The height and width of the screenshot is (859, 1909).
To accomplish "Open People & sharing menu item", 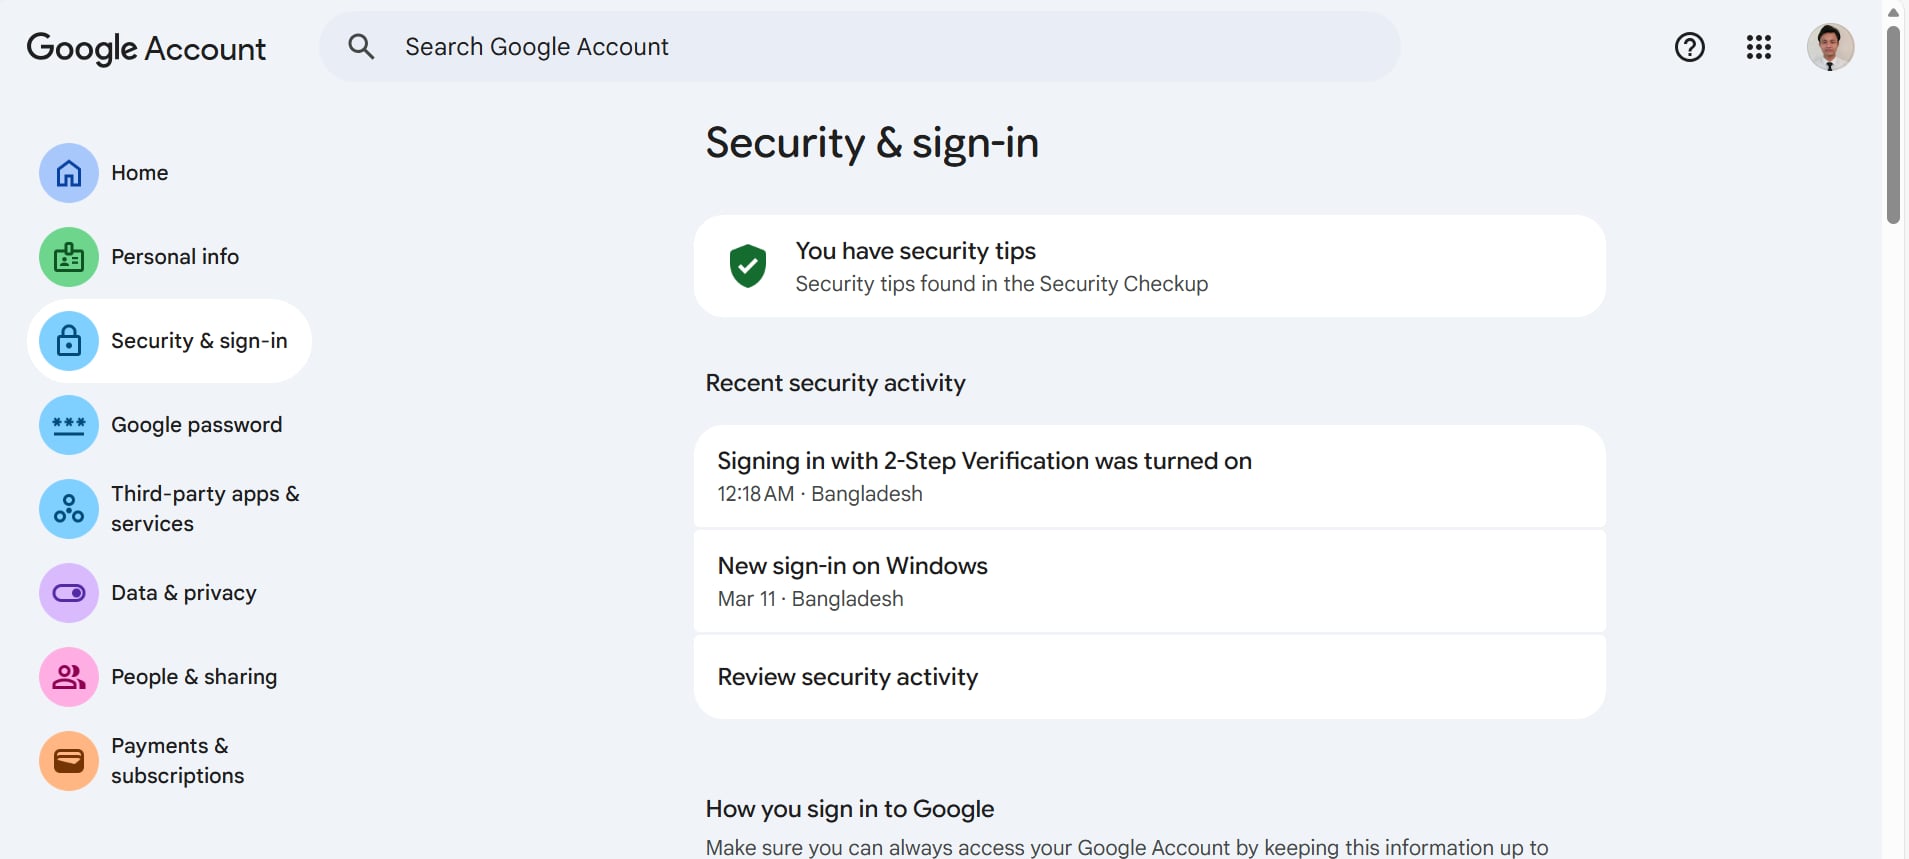I will (x=194, y=677).
